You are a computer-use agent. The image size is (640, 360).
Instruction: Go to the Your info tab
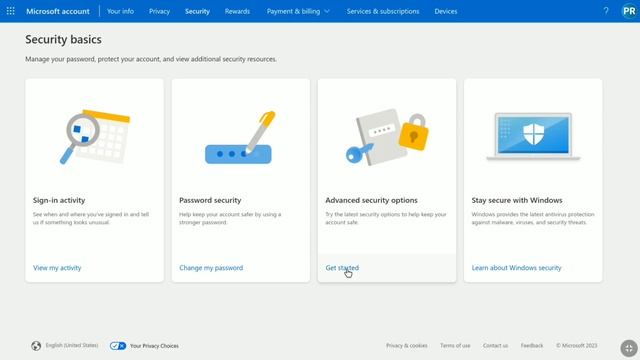click(x=120, y=11)
